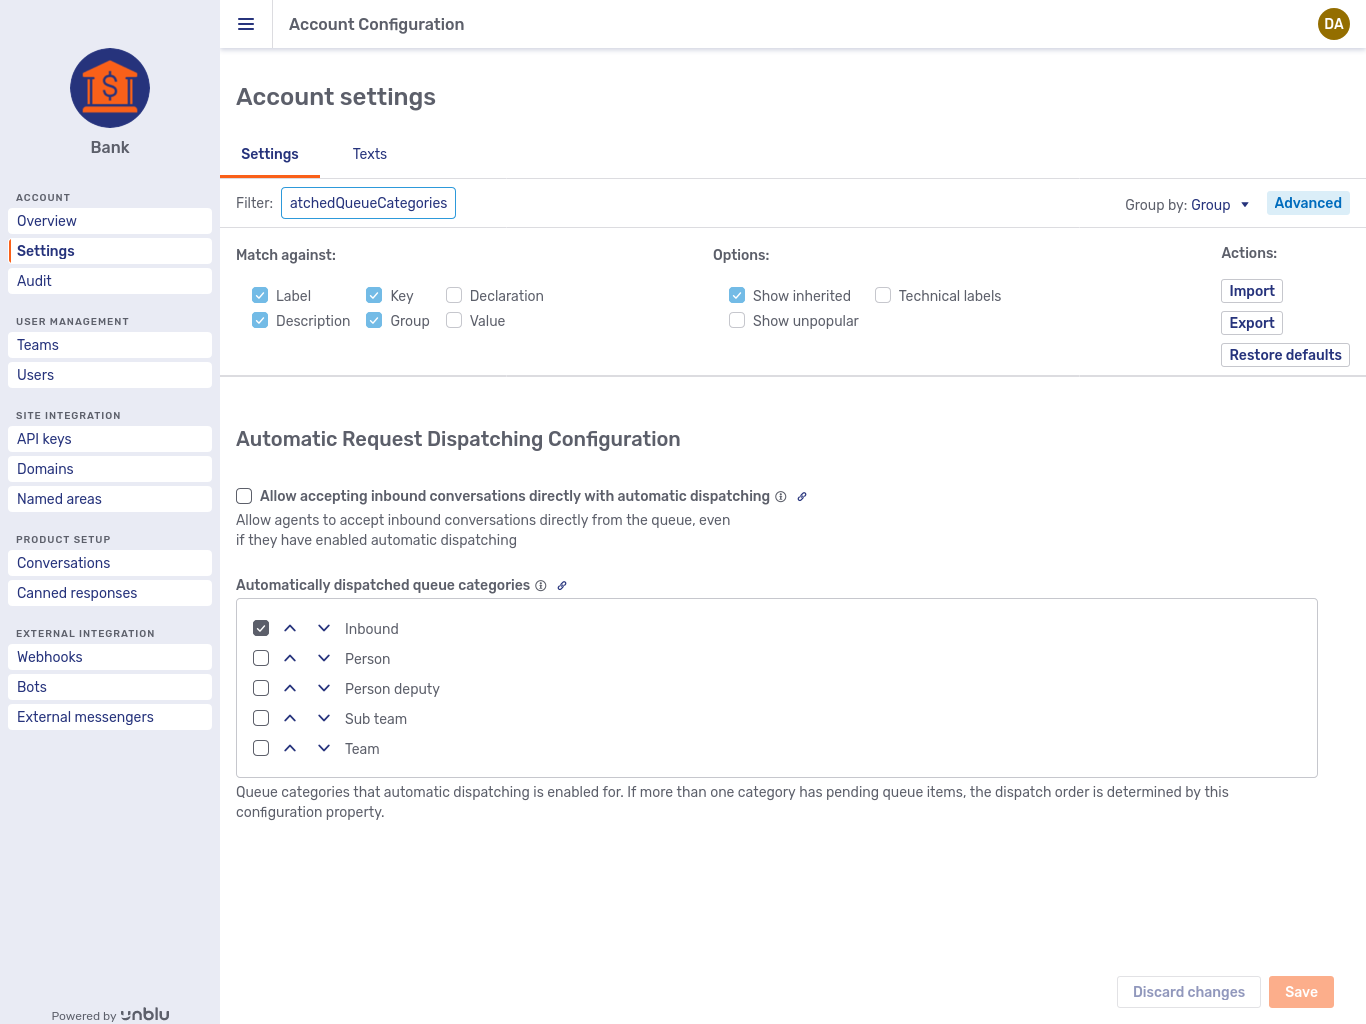
Task: Export the account settings
Action: click(x=1251, y=323)
